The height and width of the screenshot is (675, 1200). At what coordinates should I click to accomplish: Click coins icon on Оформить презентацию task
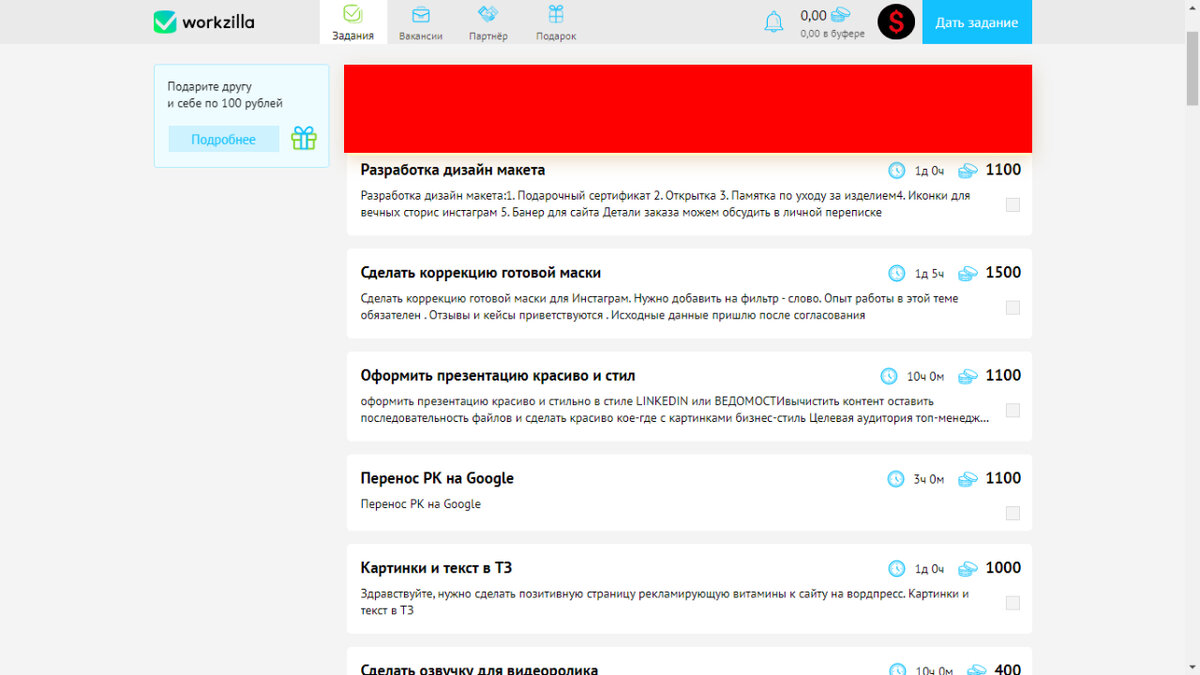(968, 376)
